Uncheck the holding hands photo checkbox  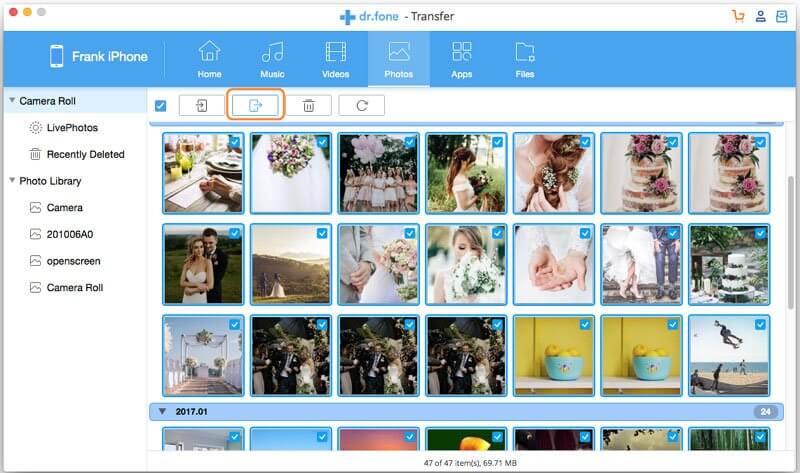point(585,233)
